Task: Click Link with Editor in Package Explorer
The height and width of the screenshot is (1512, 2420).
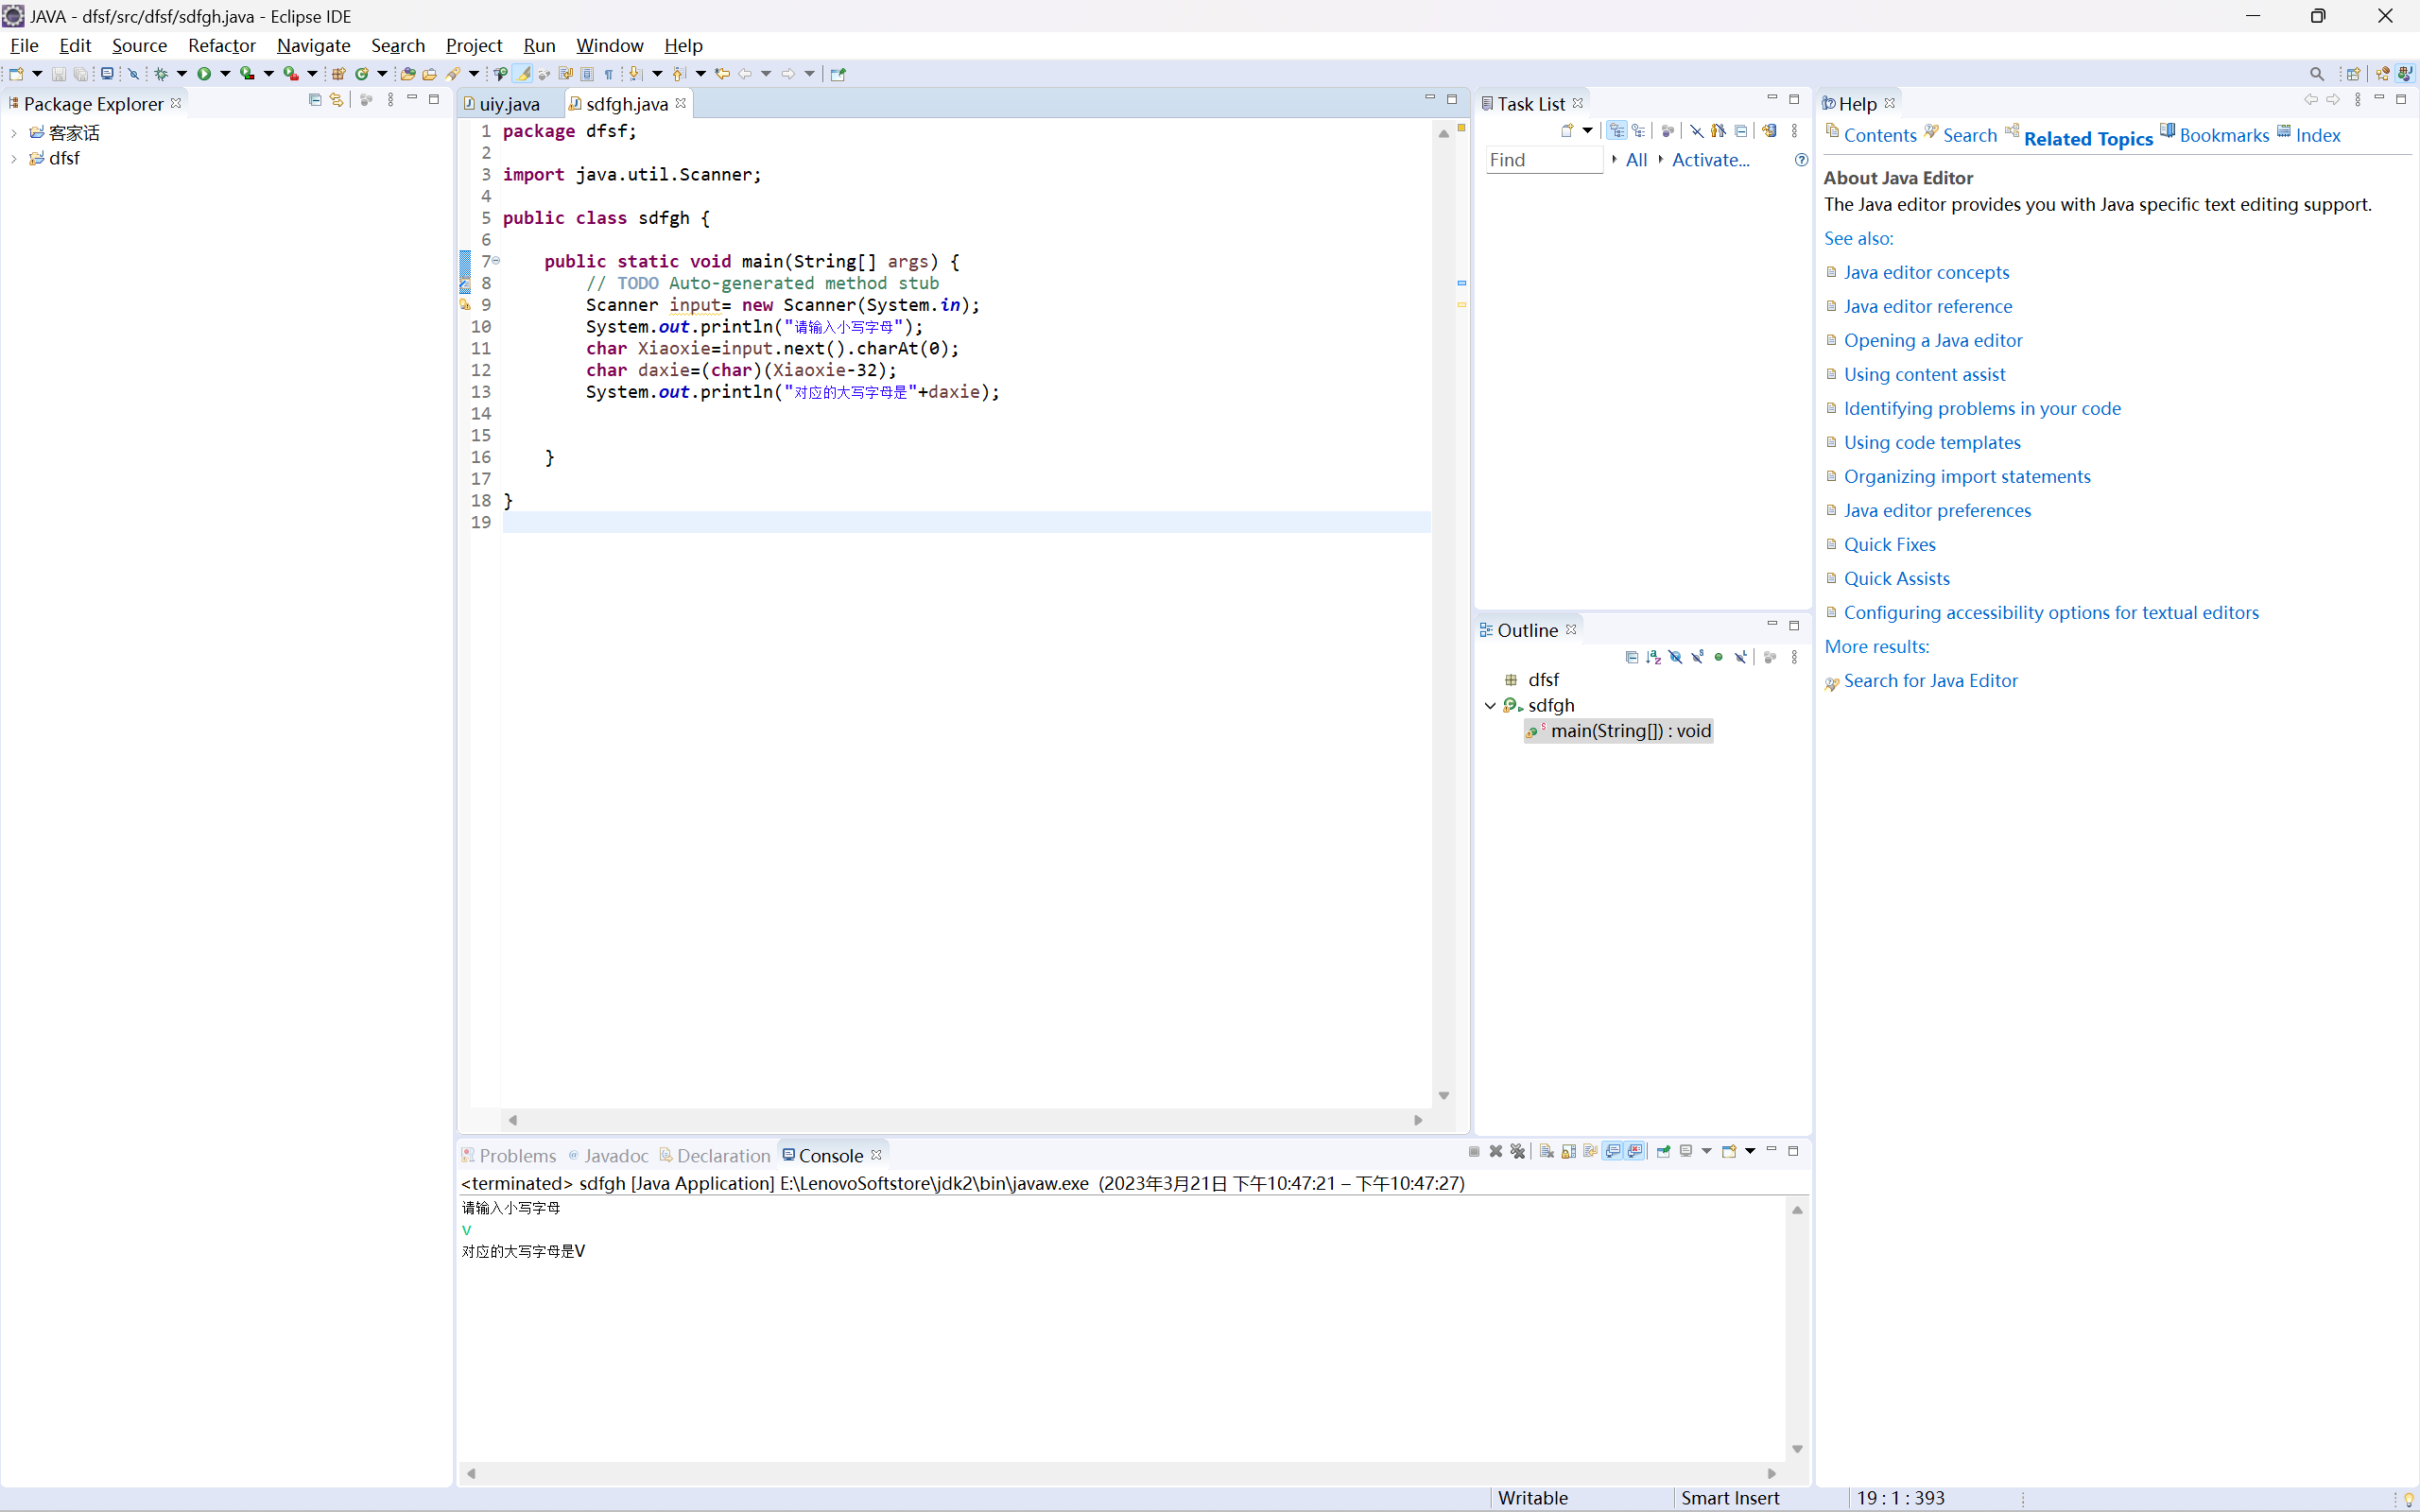Action: pyautogui.click(x=337, y=100)
